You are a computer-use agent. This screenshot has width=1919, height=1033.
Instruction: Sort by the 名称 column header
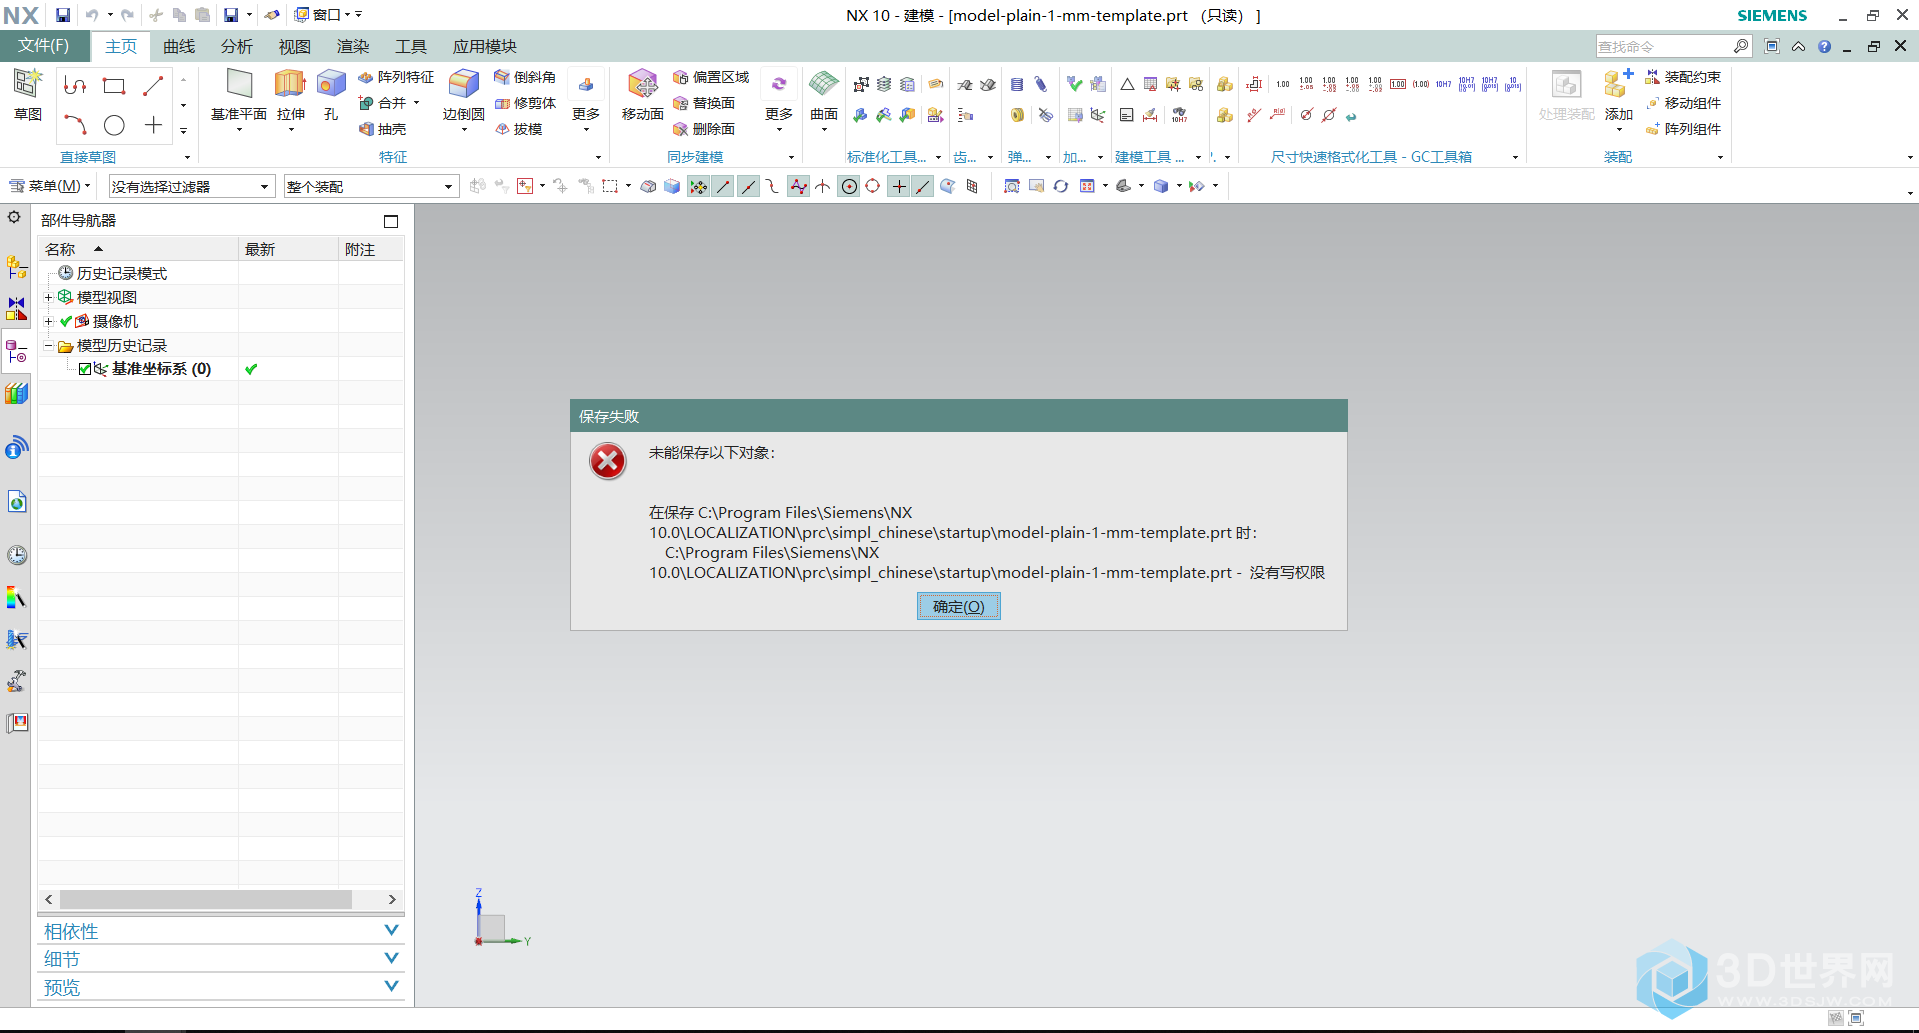tap(138, 249)
